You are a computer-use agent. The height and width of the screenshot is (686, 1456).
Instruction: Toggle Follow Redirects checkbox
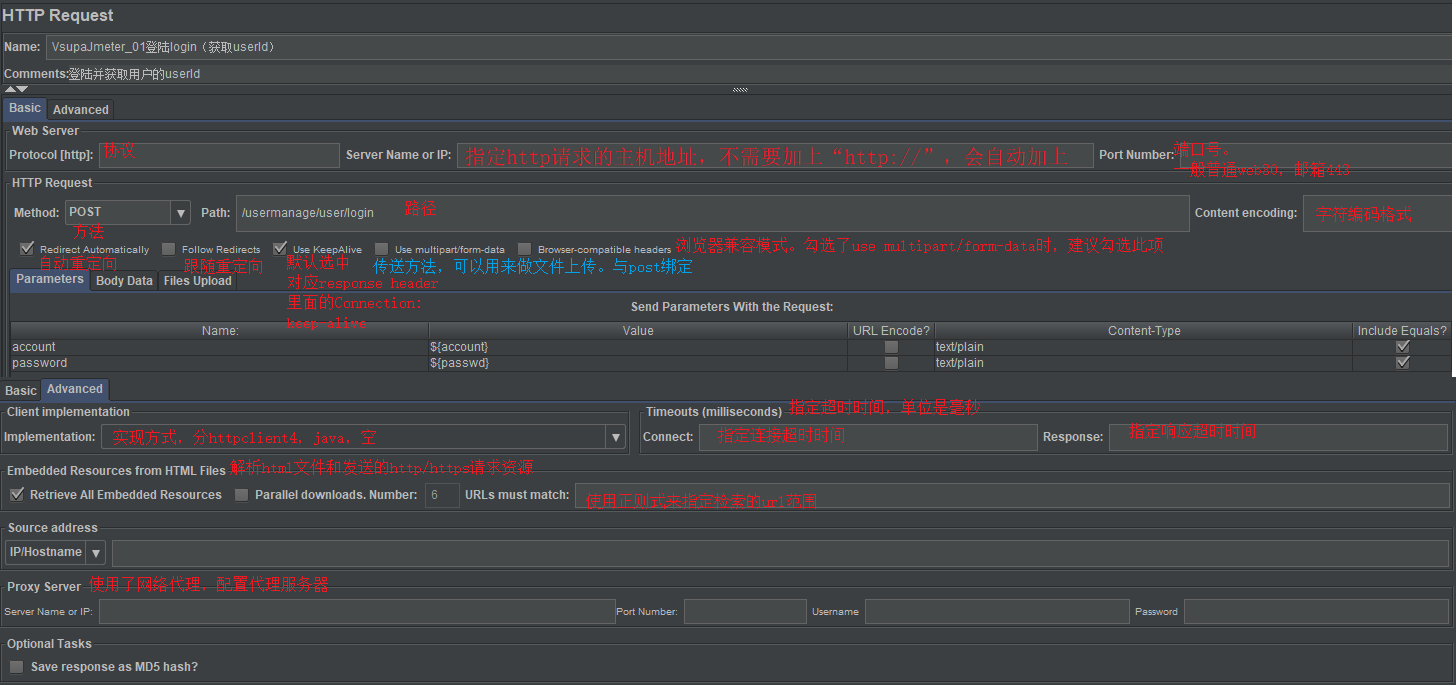pyautogui.click(x=168, y=249)
